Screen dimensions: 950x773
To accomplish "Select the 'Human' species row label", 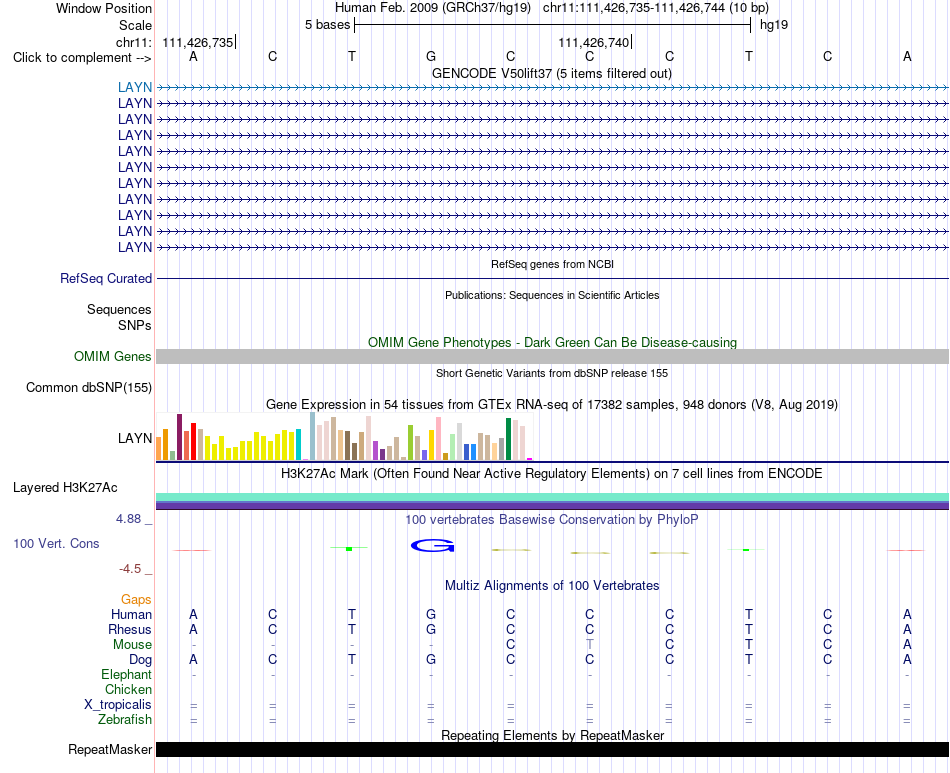I will pos(131,614).
